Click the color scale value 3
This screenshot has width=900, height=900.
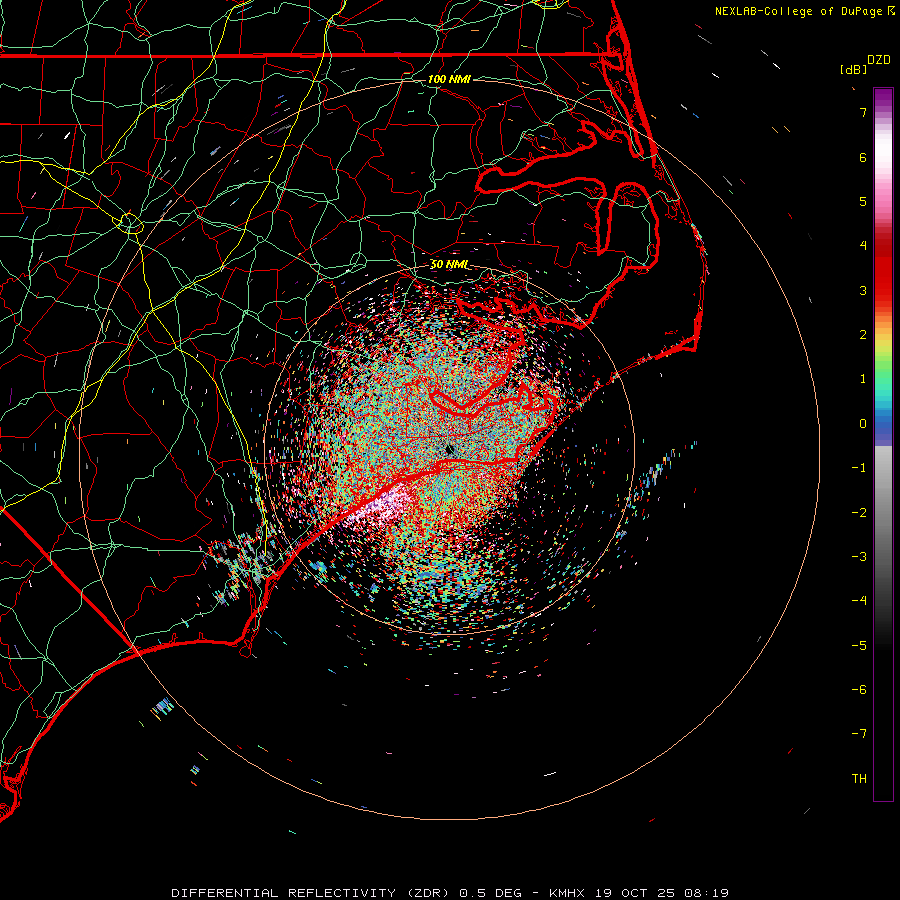tap(863, 290)
